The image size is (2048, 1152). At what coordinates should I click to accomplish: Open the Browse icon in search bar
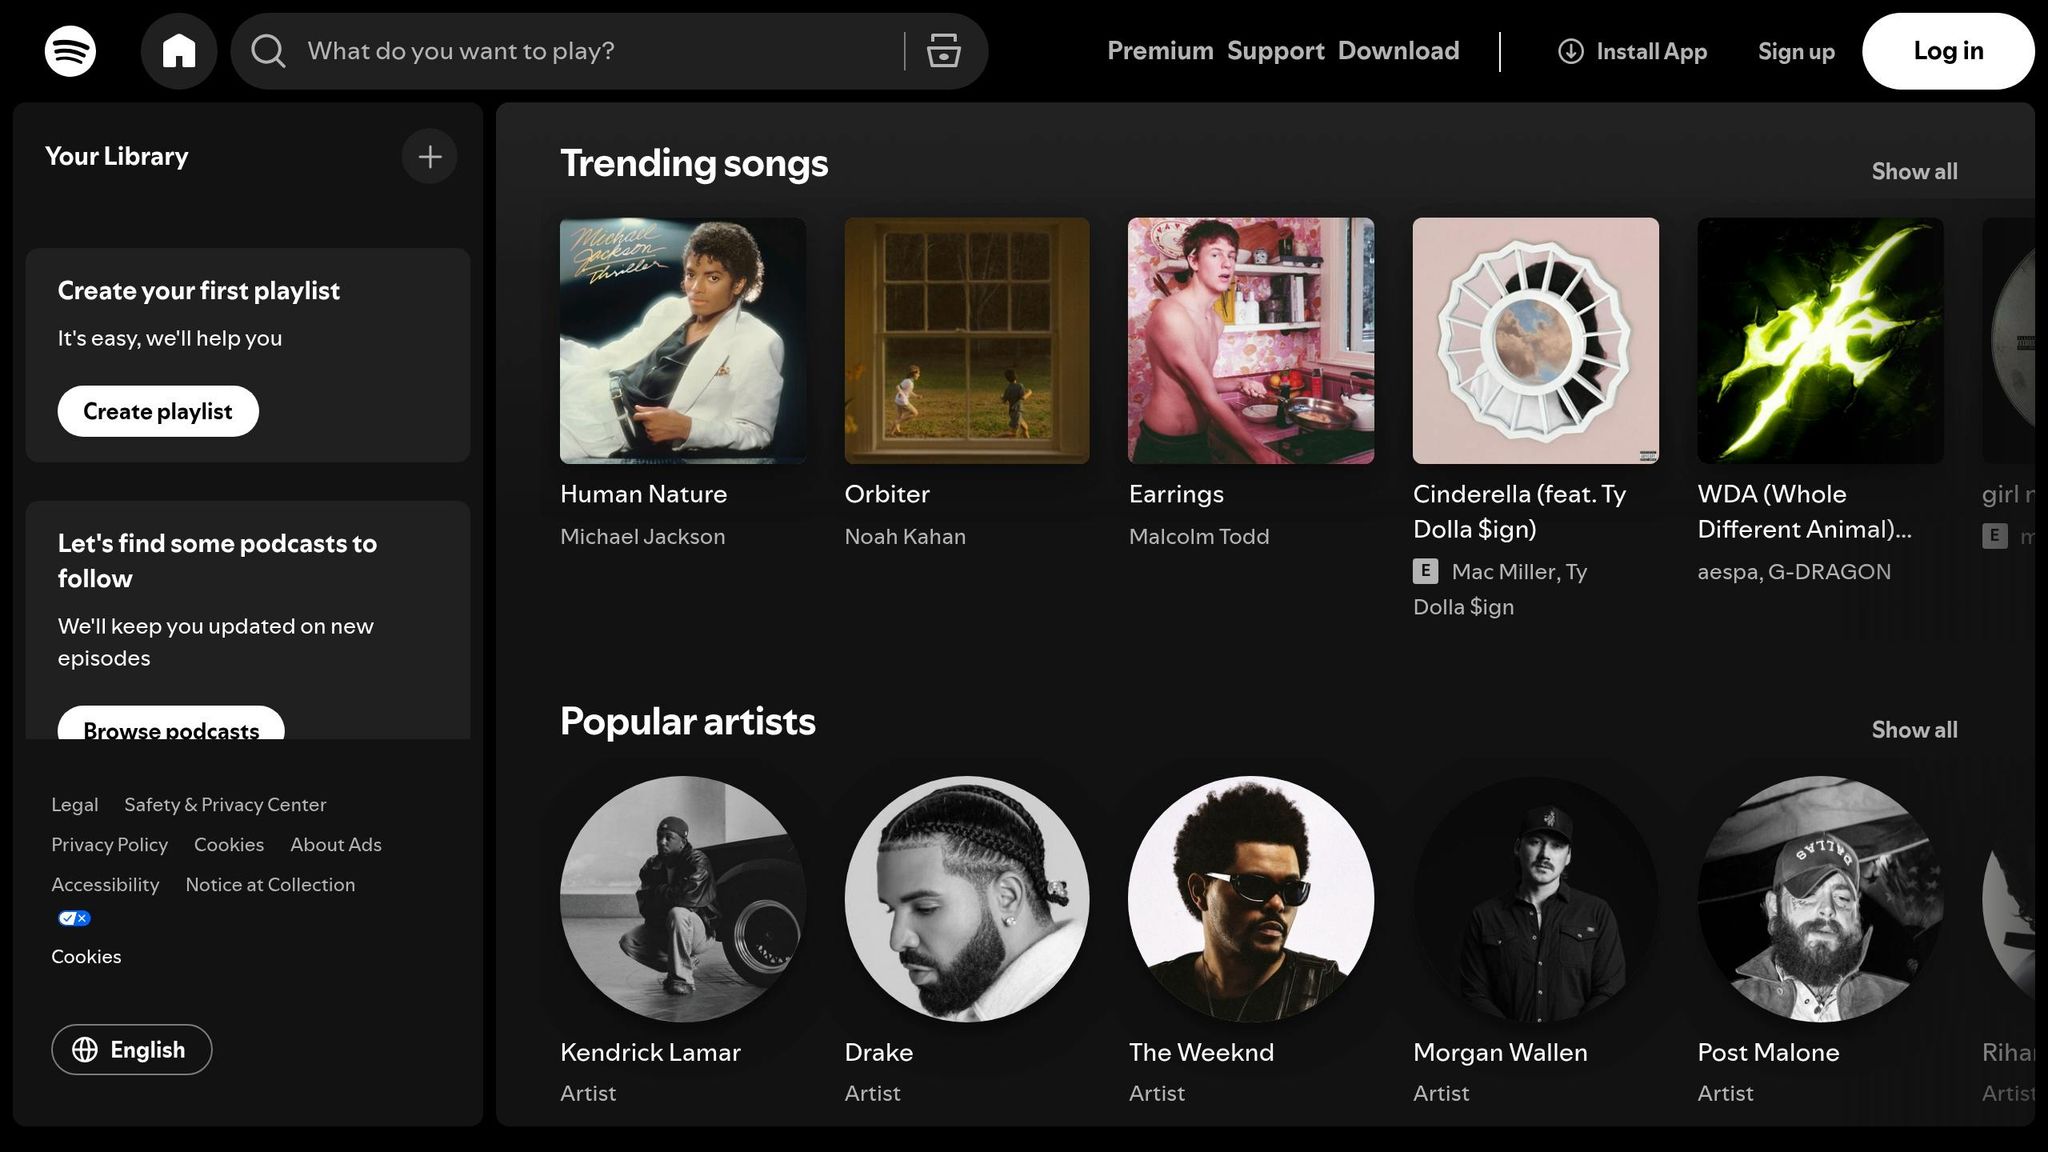(943, 51)
